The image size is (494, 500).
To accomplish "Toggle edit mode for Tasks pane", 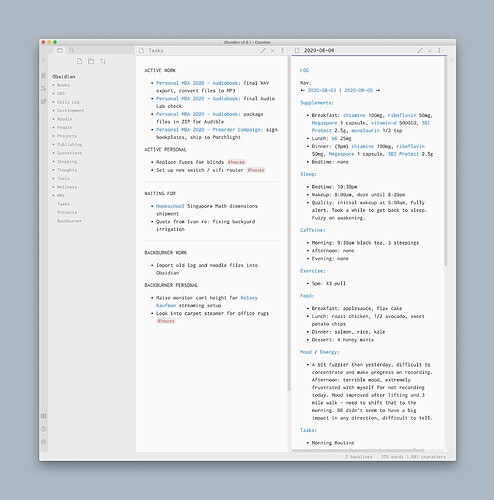I will coord(263,50).
